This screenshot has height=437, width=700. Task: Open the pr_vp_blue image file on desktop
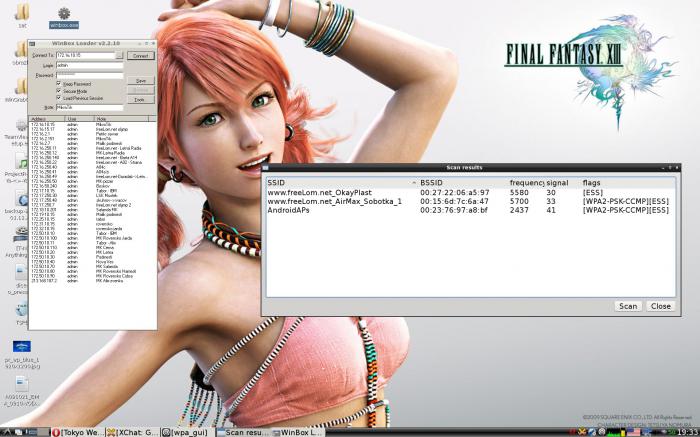tap(22, 354)
